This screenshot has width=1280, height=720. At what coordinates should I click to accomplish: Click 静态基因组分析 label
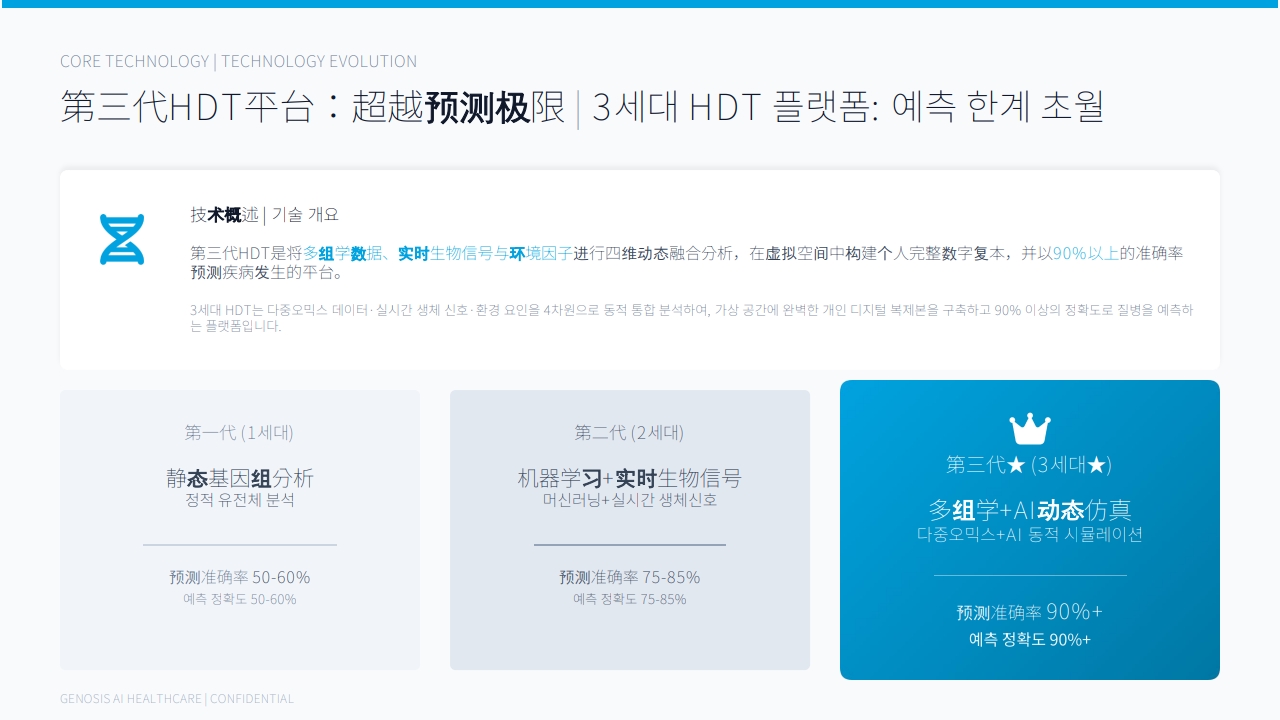[240, 478]
